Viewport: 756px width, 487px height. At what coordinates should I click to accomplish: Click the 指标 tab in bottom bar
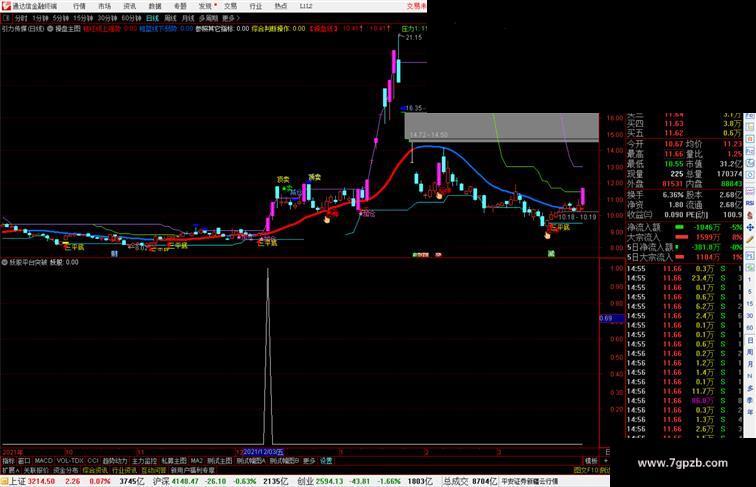pyautogui.click(x=8, y=461)
